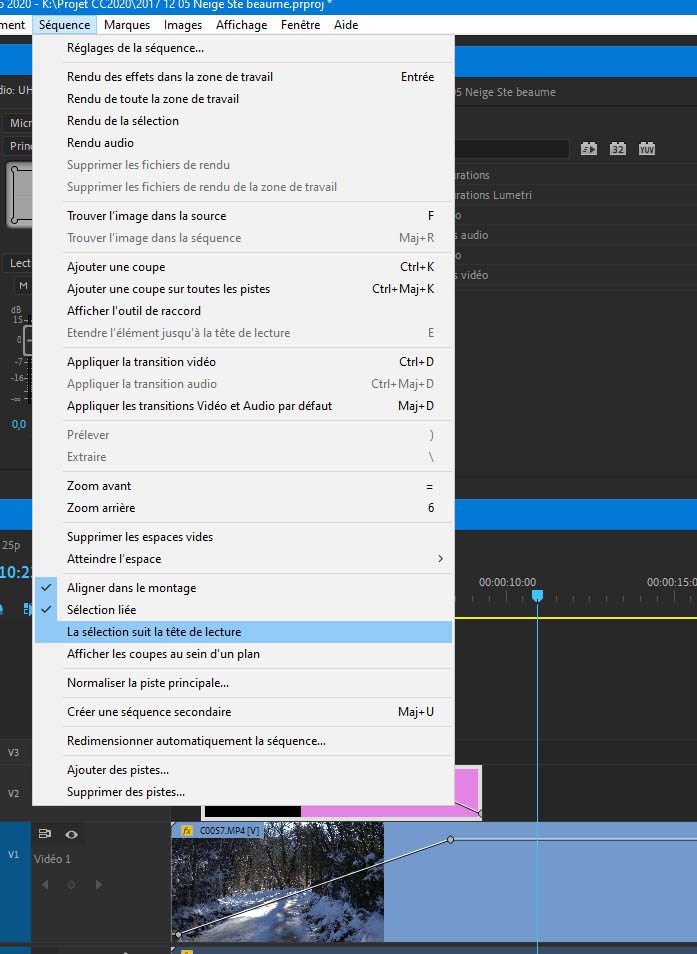The height and width of the screenshot is (954, 697).
Task: Open the Fenêtre menu
Action: click(301, 24)
